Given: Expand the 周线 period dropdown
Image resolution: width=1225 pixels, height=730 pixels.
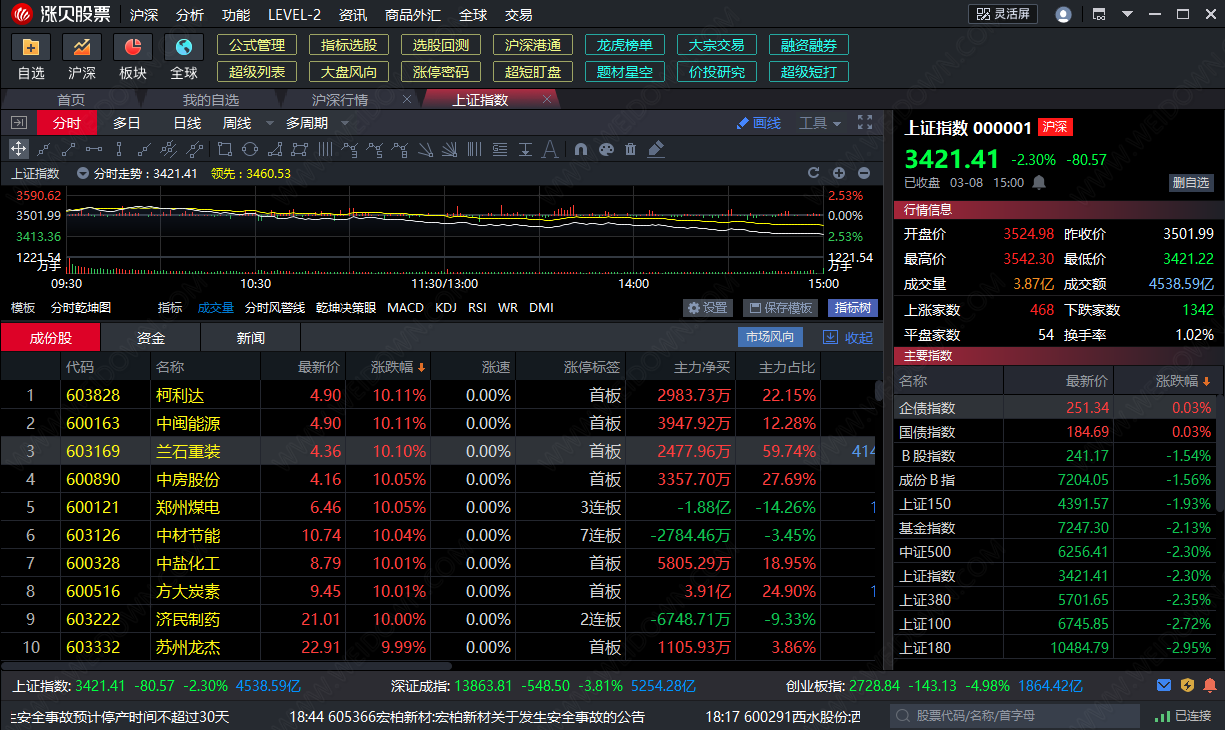Looking at the screenshot, I should [272, 123].
